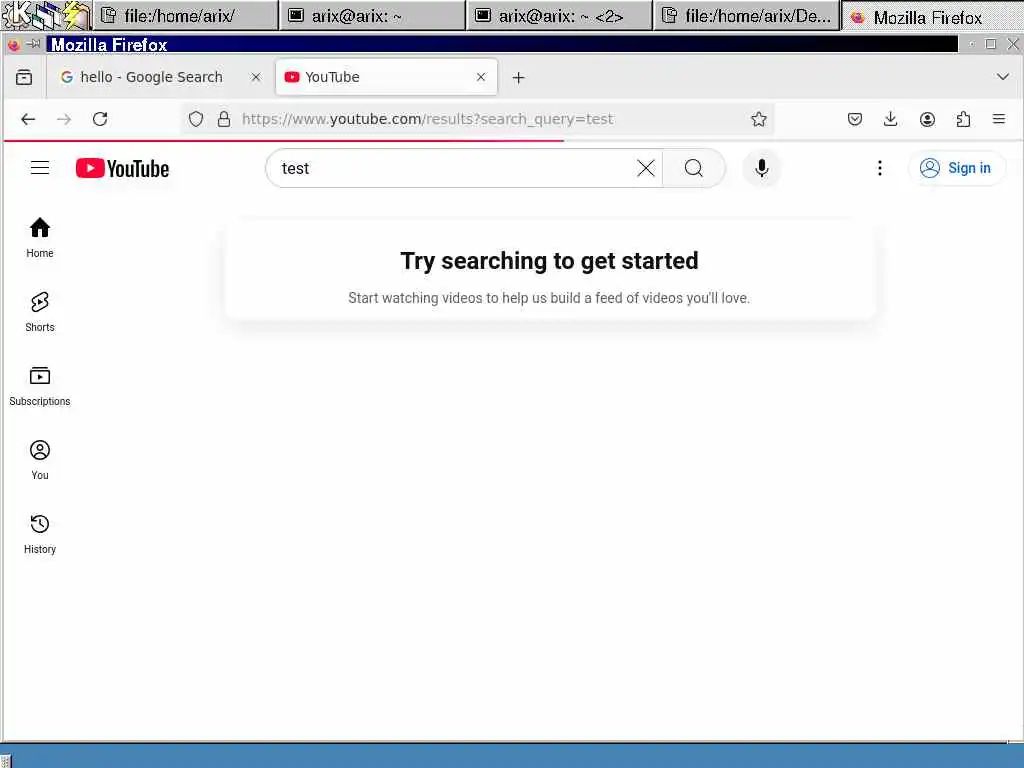Clear the search box with X icon
Viewport: 1024px width, 768px height.
coord(646,168)
